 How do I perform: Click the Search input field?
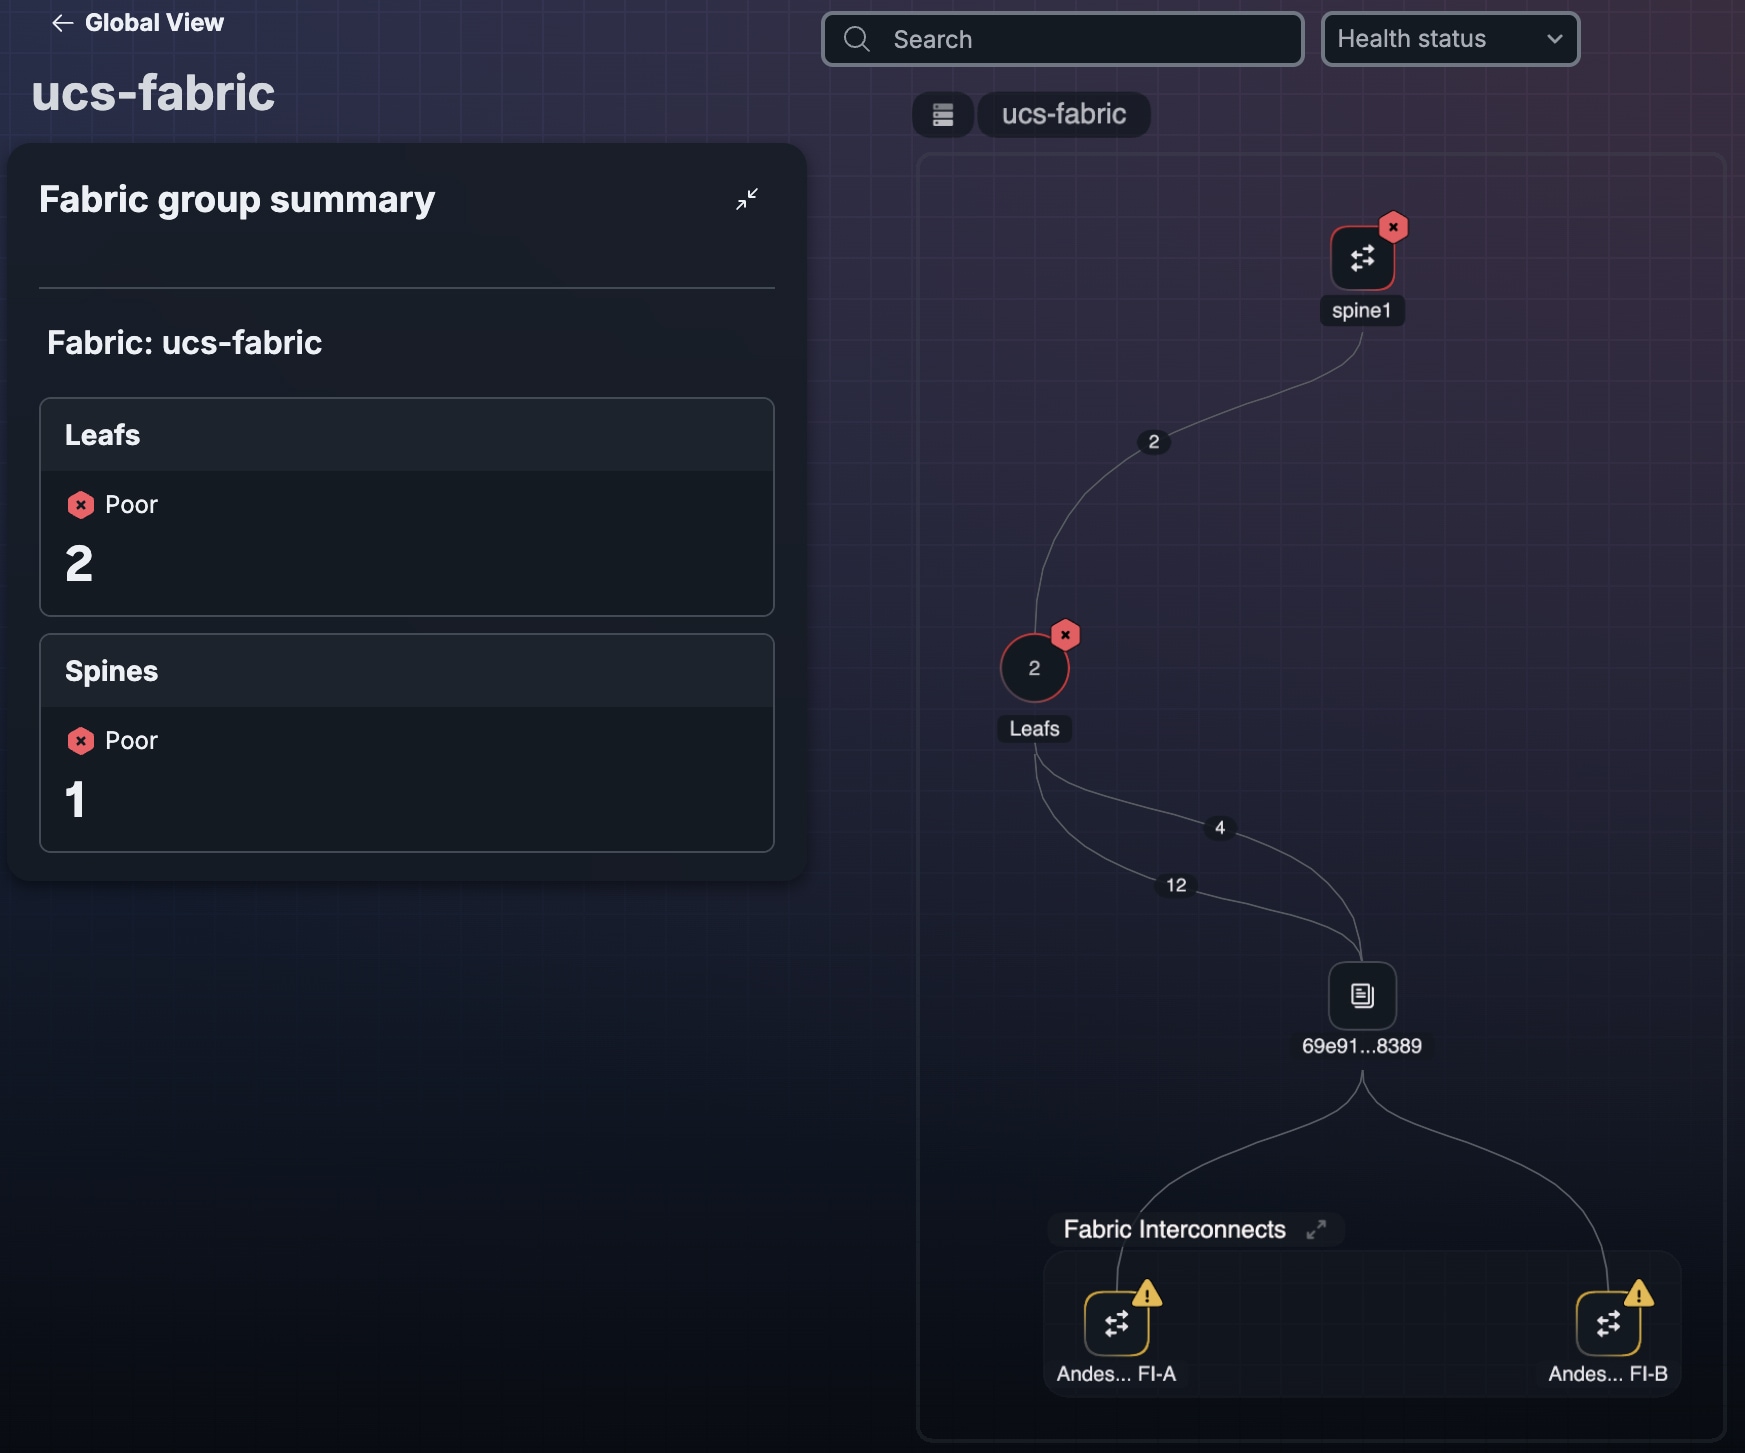coord(1063,39)
